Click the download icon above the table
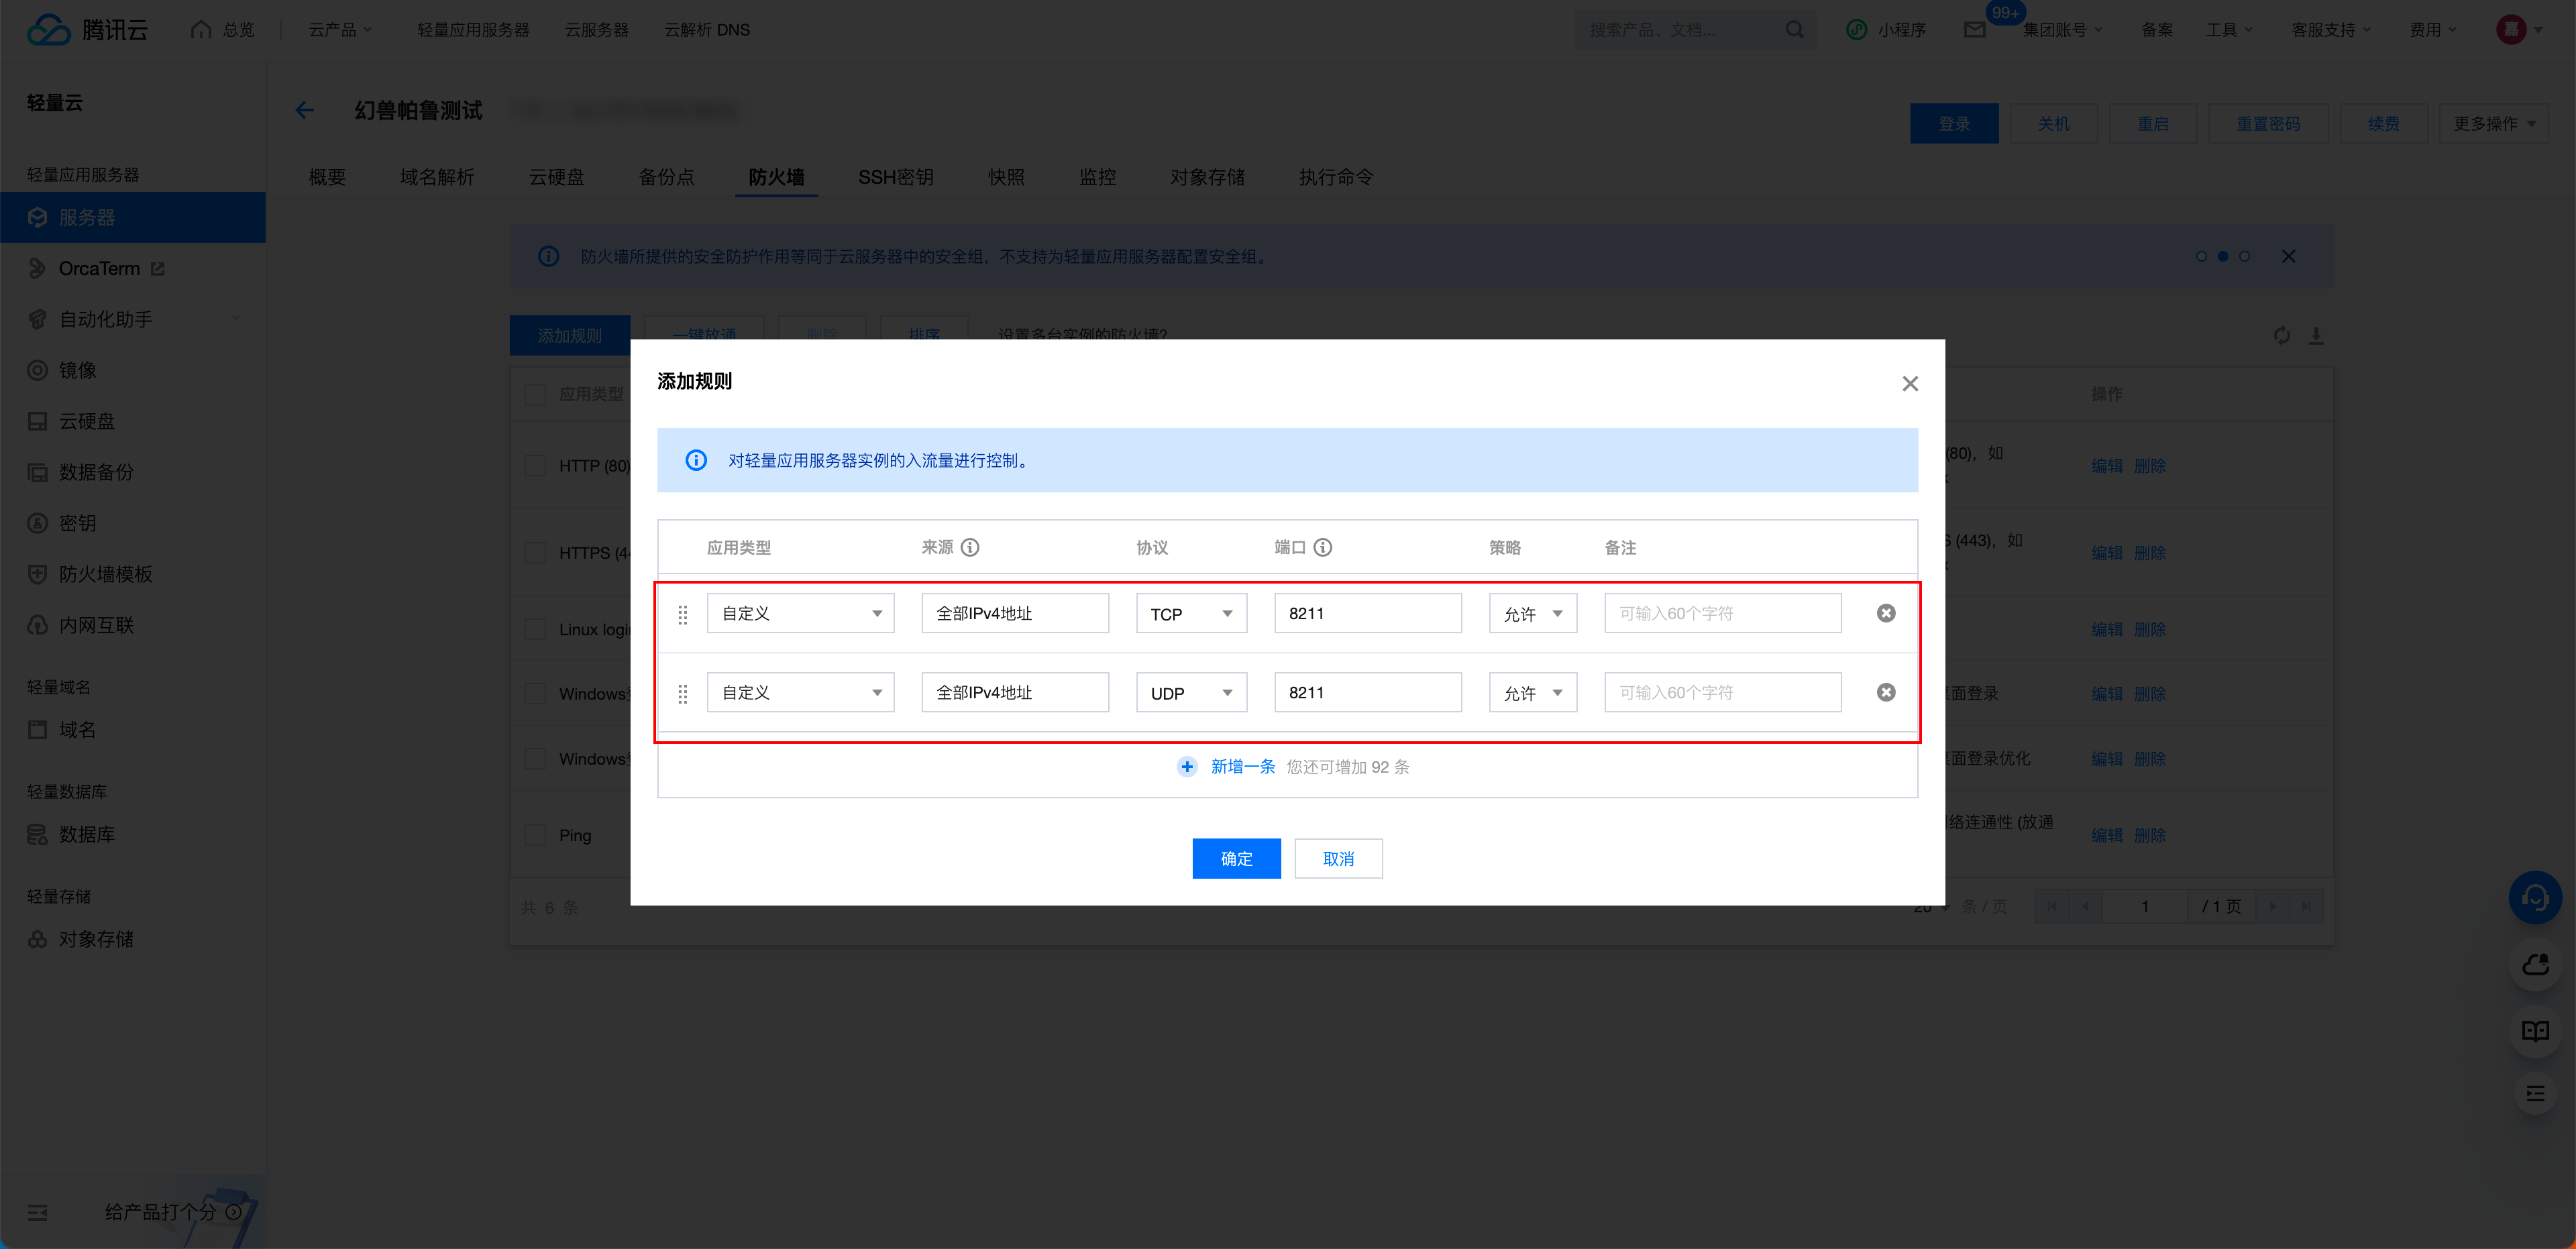2576x1249 pixels. tap(2315, 336)
